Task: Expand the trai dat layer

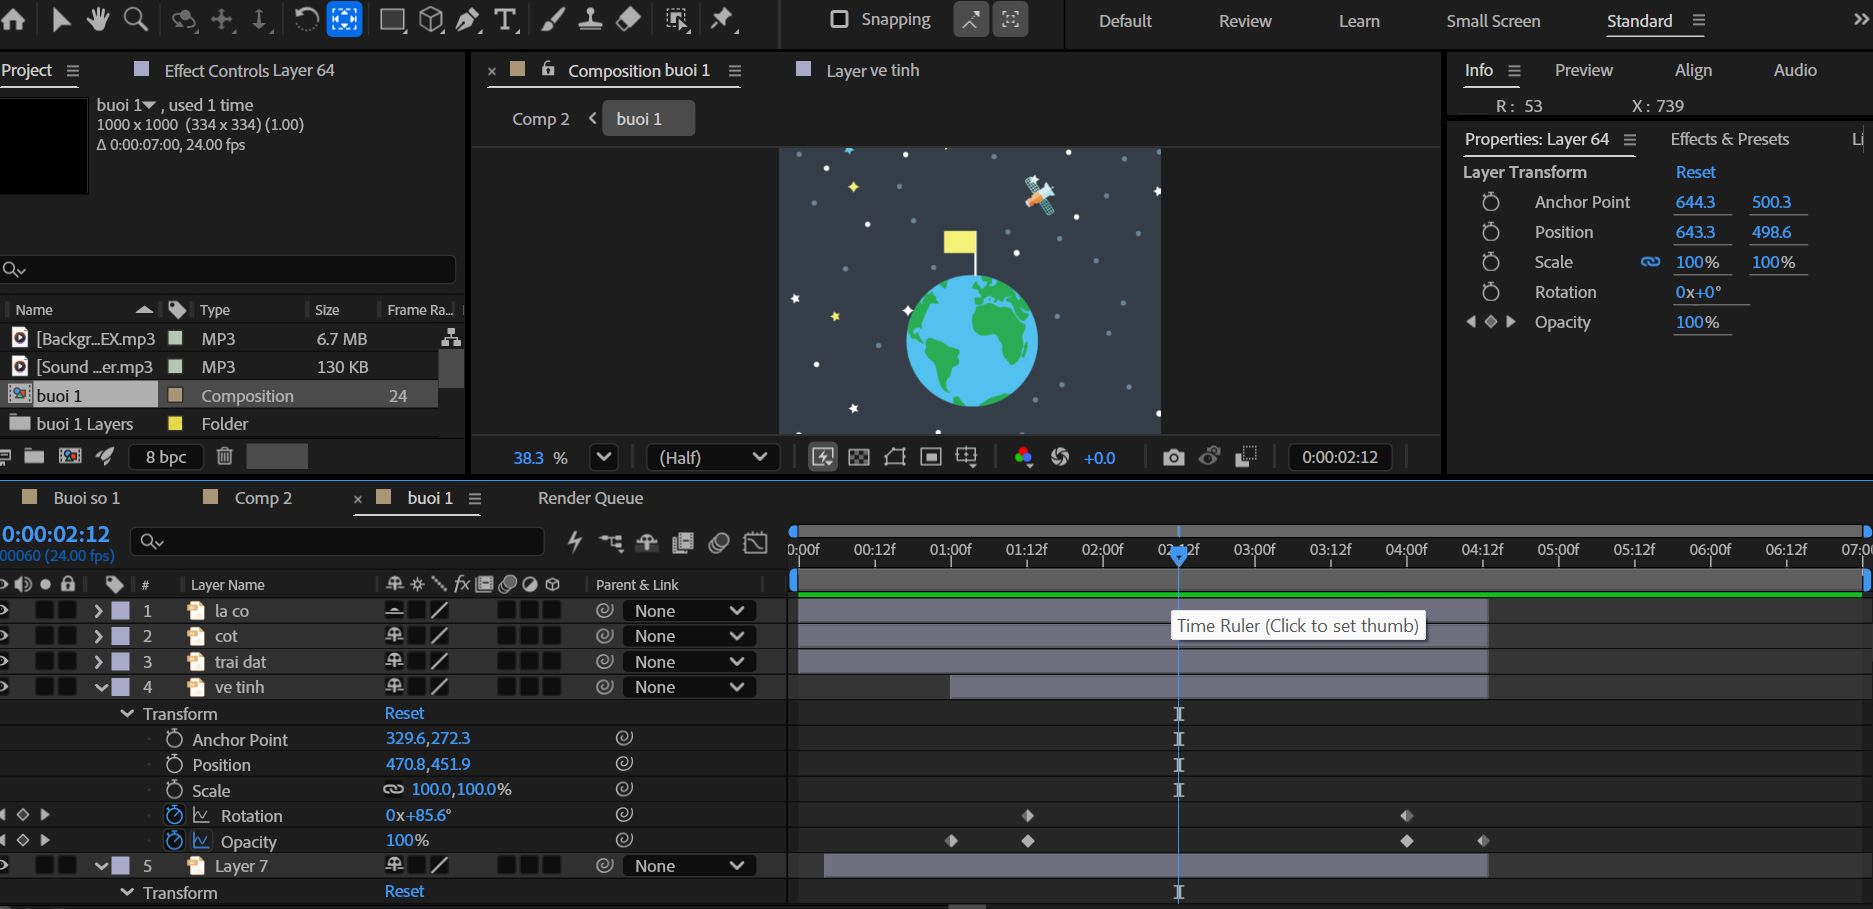Action: click(x=98, y=662)
